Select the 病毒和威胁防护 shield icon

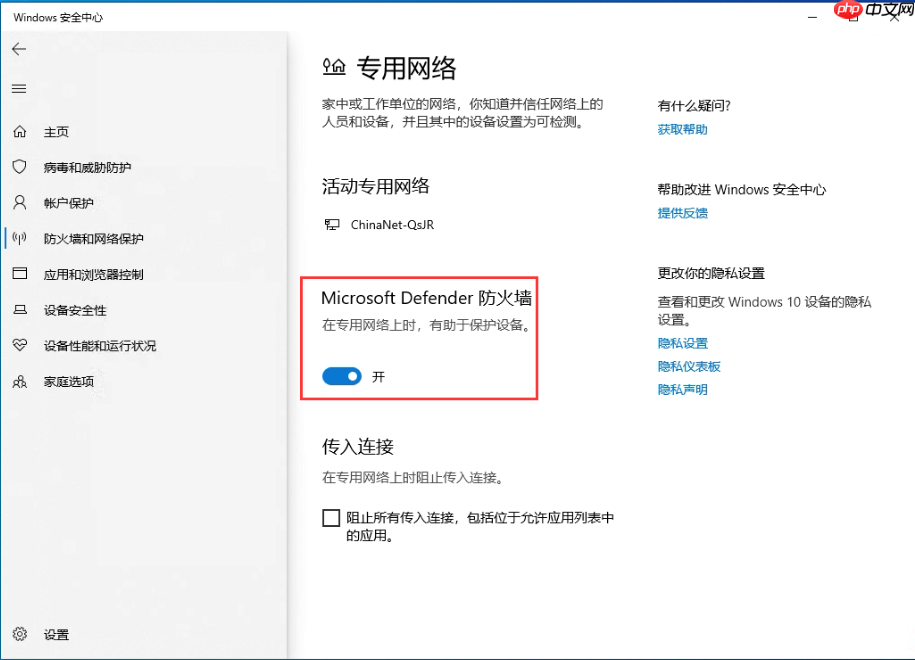(20, 167)
